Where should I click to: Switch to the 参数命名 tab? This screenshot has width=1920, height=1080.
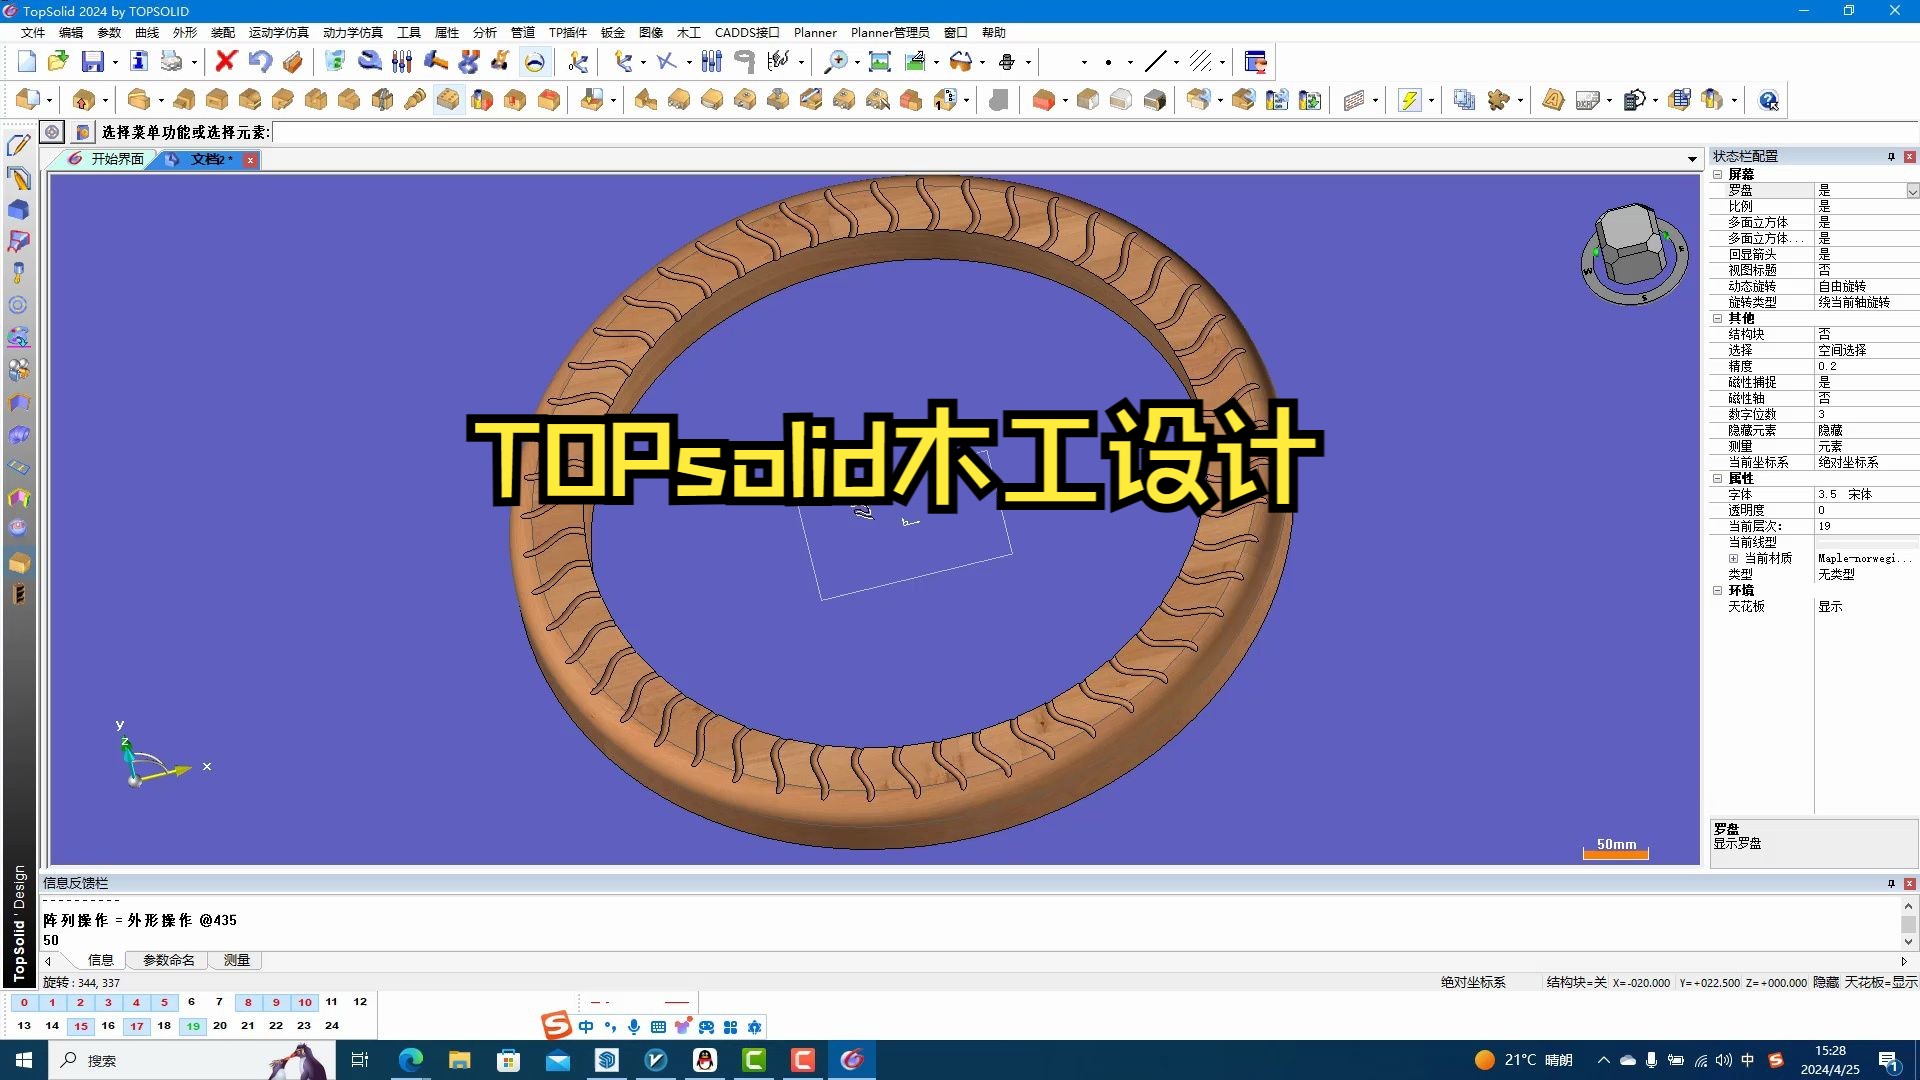tap(168, 960)
